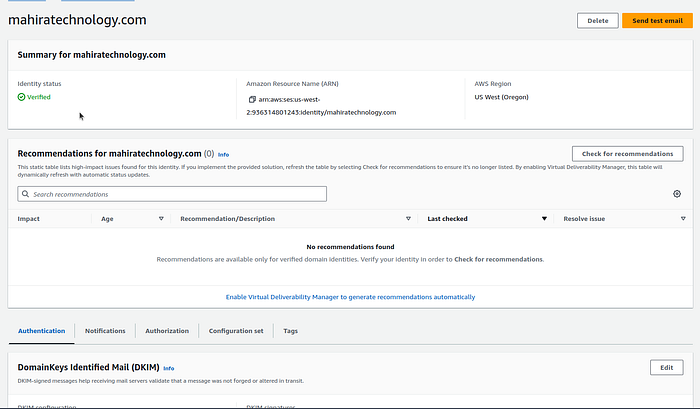
Task: Click the Age column header label
Action: 107,219
